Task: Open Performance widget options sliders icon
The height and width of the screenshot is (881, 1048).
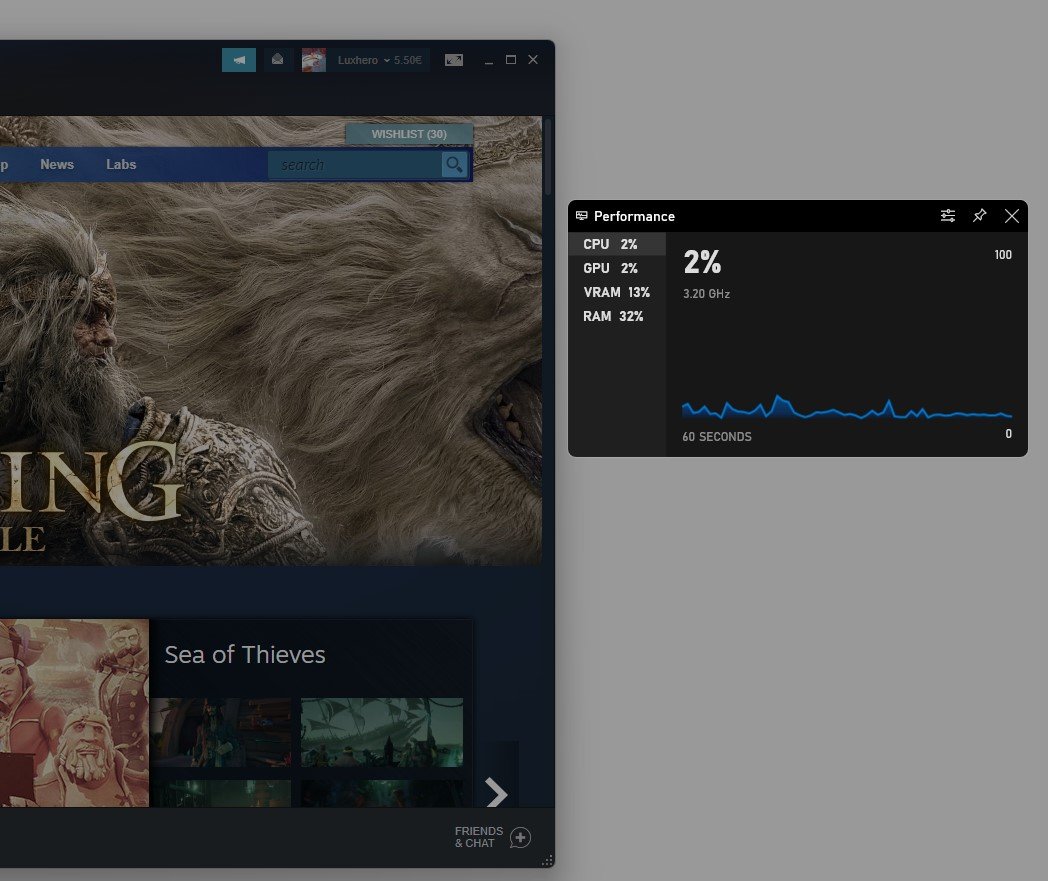Action: (x=948, y=216)
